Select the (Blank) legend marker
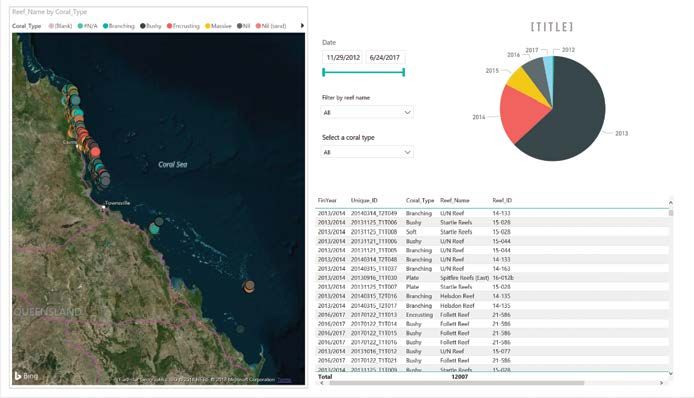This screenshot has width=694, height=398. tap(51, 26)
